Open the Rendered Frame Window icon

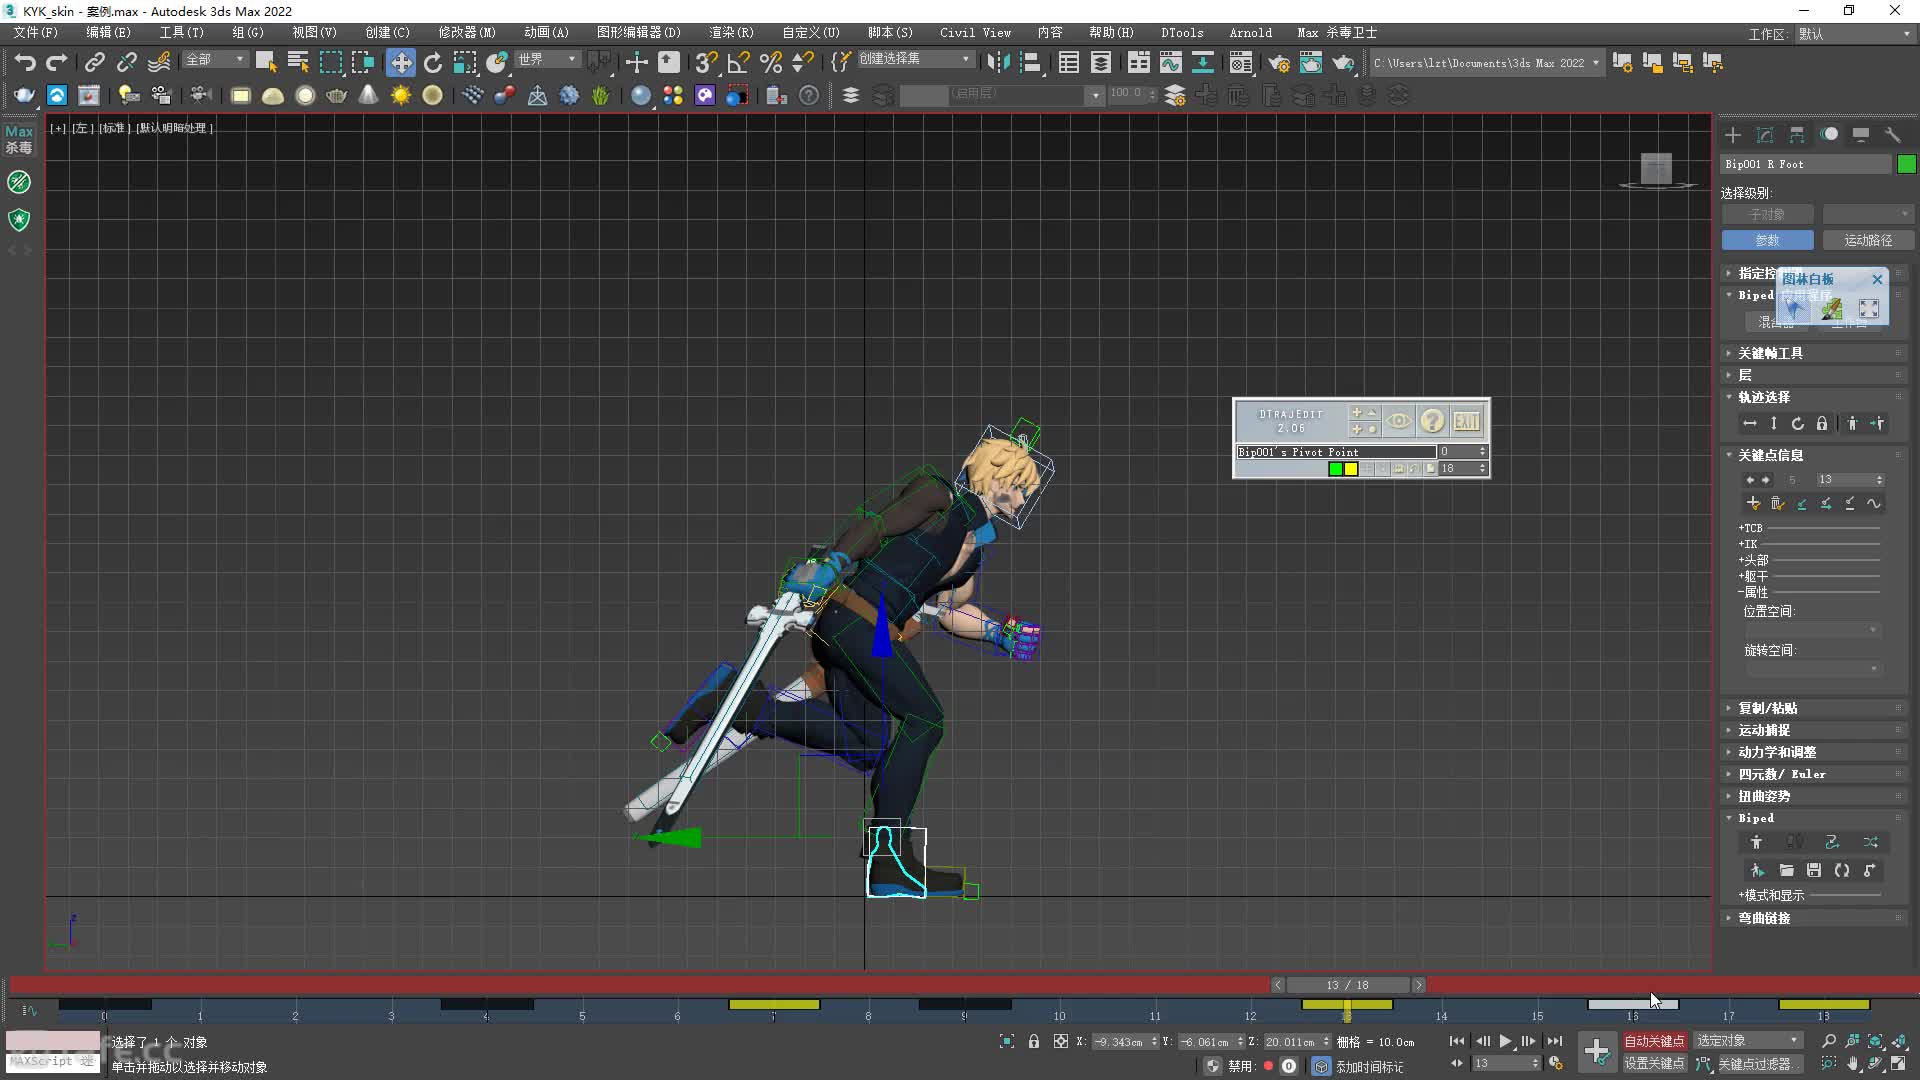[1311, 62]
